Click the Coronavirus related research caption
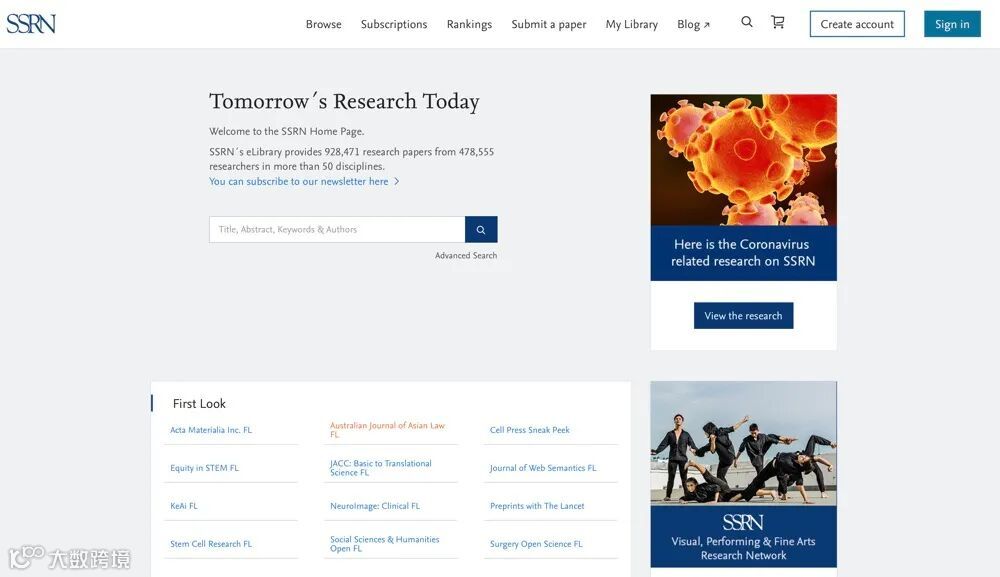 coord(743,253)
